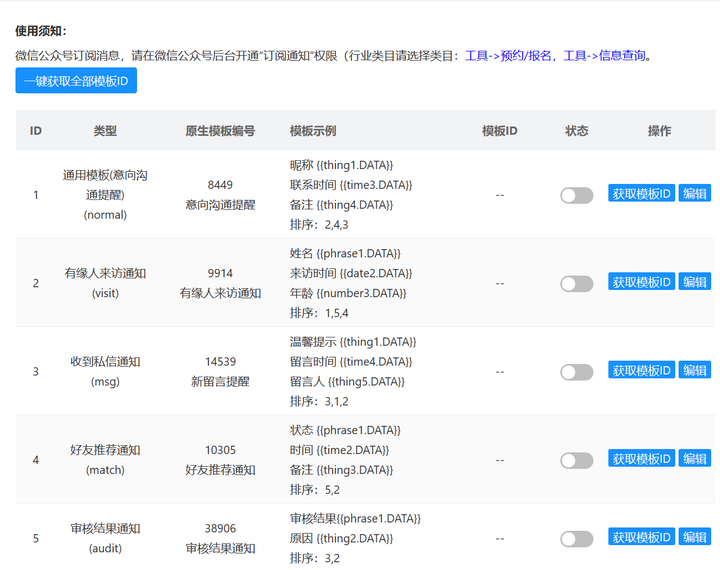Click text 排序: 2,4,3
The width and height of the screenshot is (720, 570).
pos(319,225)
